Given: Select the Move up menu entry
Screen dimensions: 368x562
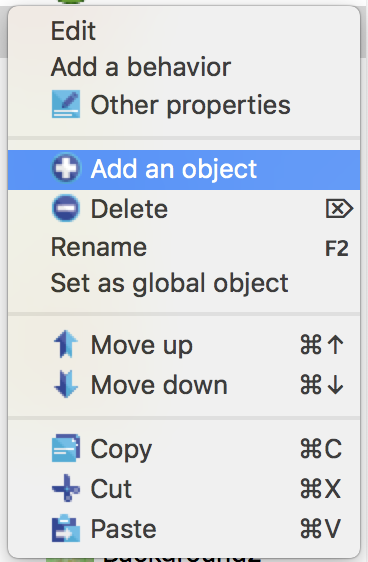Looking at the screenshot, I should [184, 345].
